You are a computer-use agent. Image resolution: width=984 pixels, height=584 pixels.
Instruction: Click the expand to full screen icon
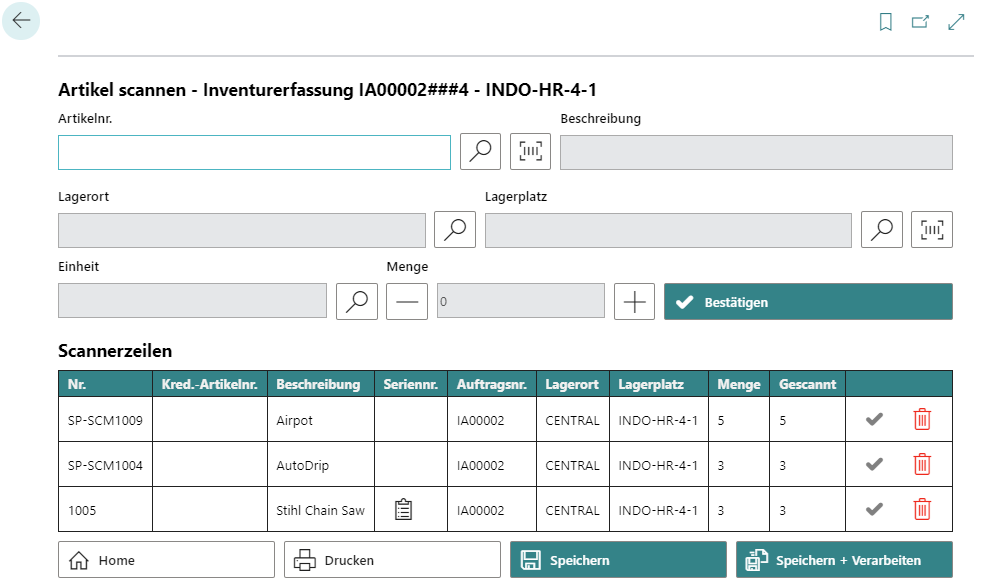[956, 22]
